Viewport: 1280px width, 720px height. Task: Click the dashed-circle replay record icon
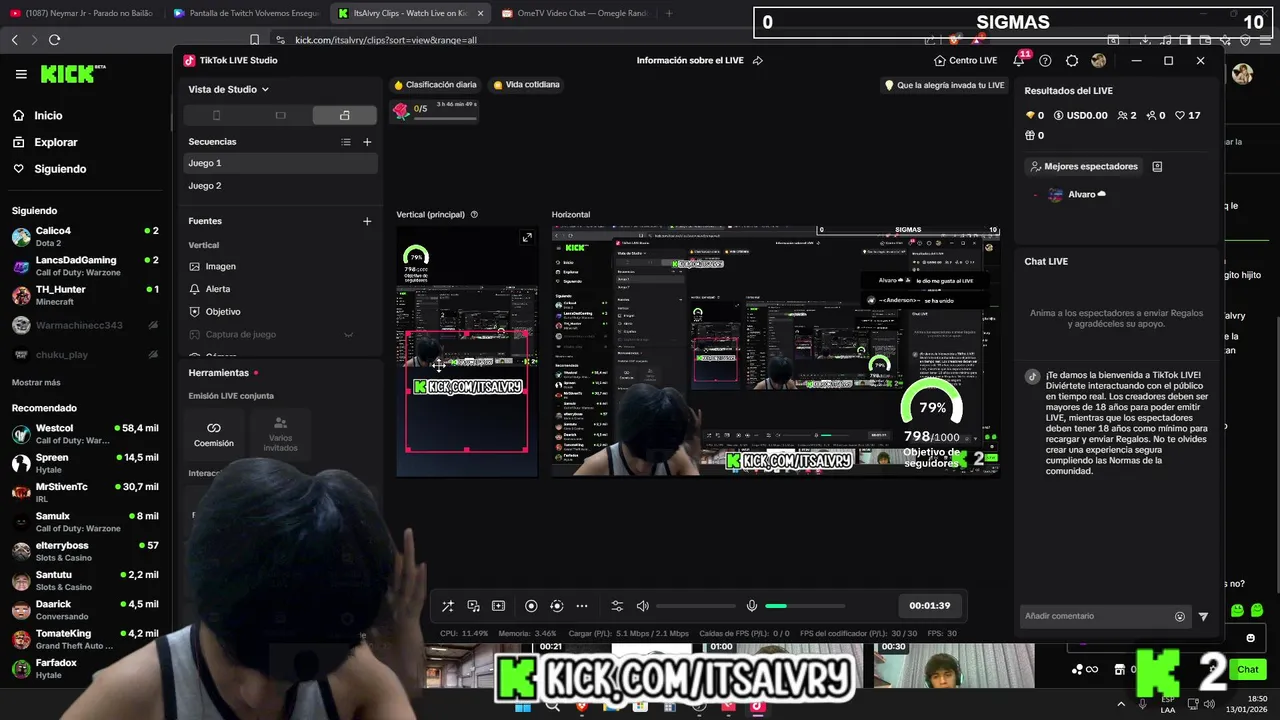[x=557, y=606]
